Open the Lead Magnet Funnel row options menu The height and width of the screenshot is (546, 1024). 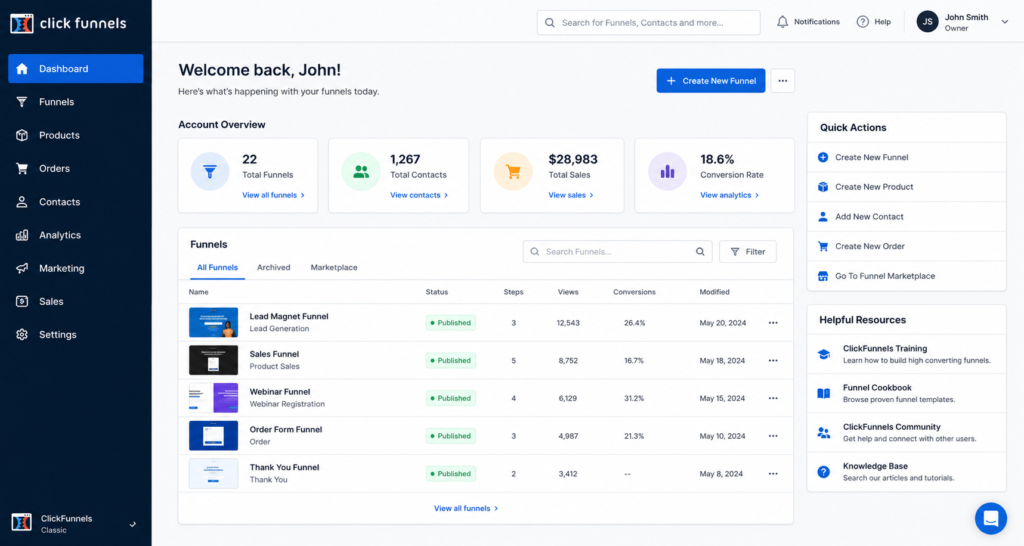[x=773, y=323]
